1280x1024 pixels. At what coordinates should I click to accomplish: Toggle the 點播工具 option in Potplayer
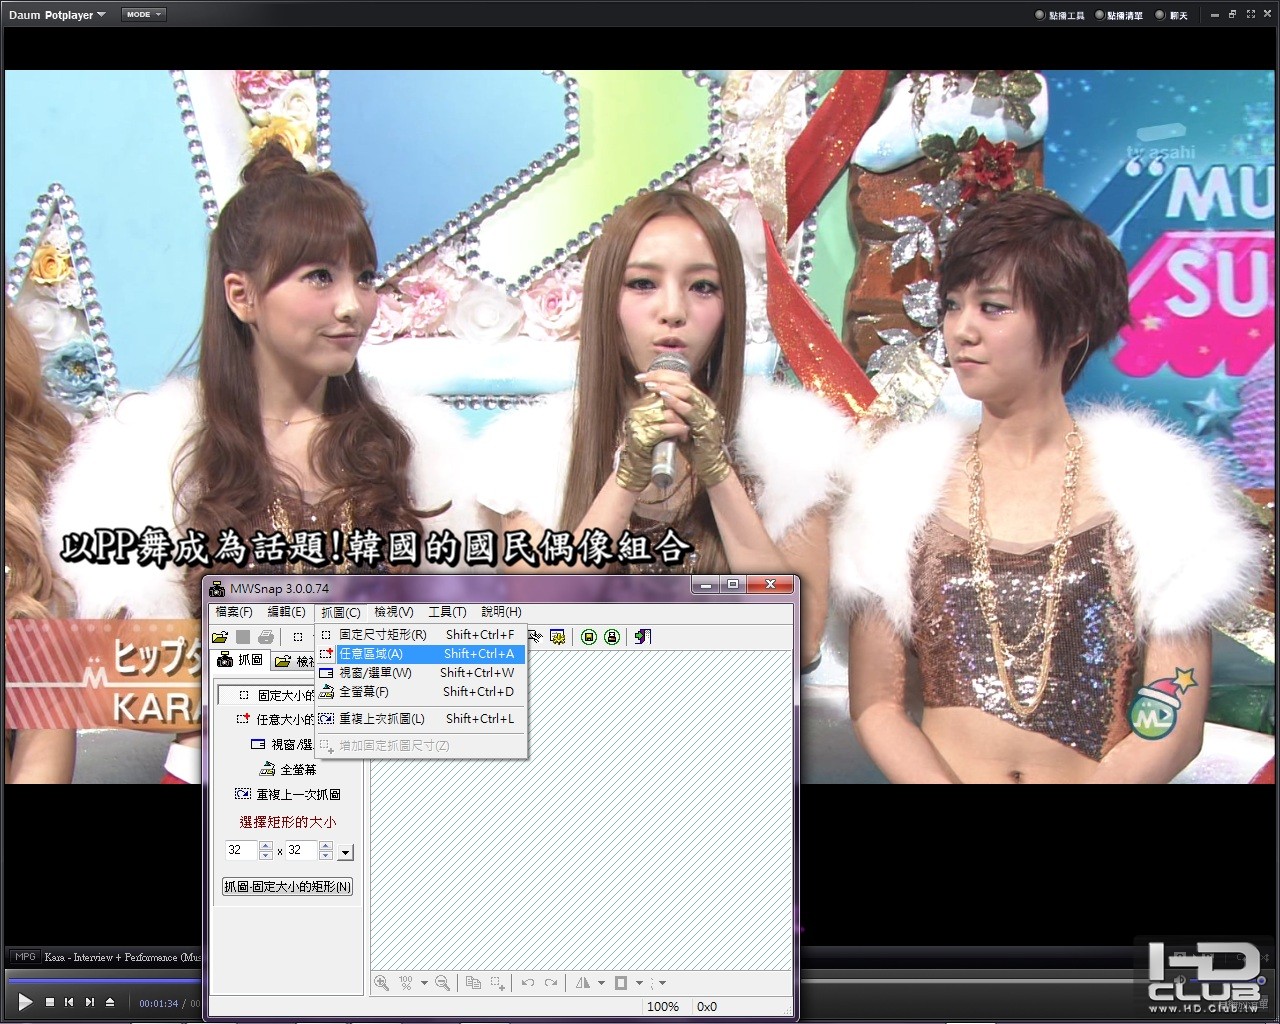tap(1060, 15)
